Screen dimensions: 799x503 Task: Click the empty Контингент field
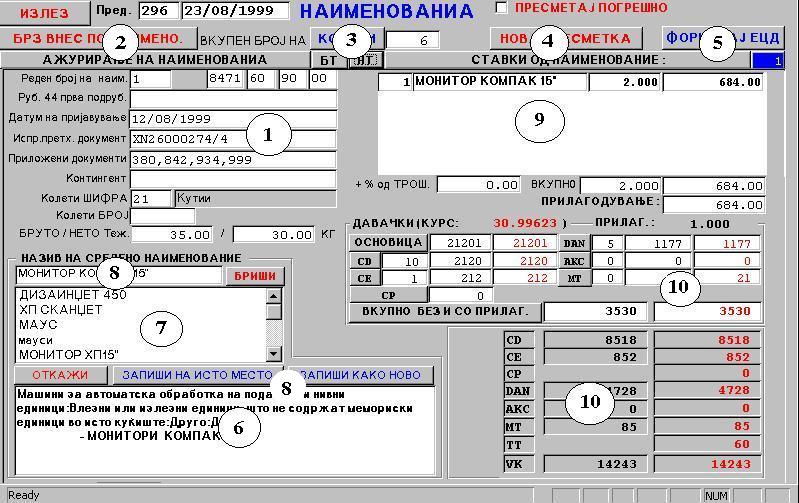pos(233,179)
